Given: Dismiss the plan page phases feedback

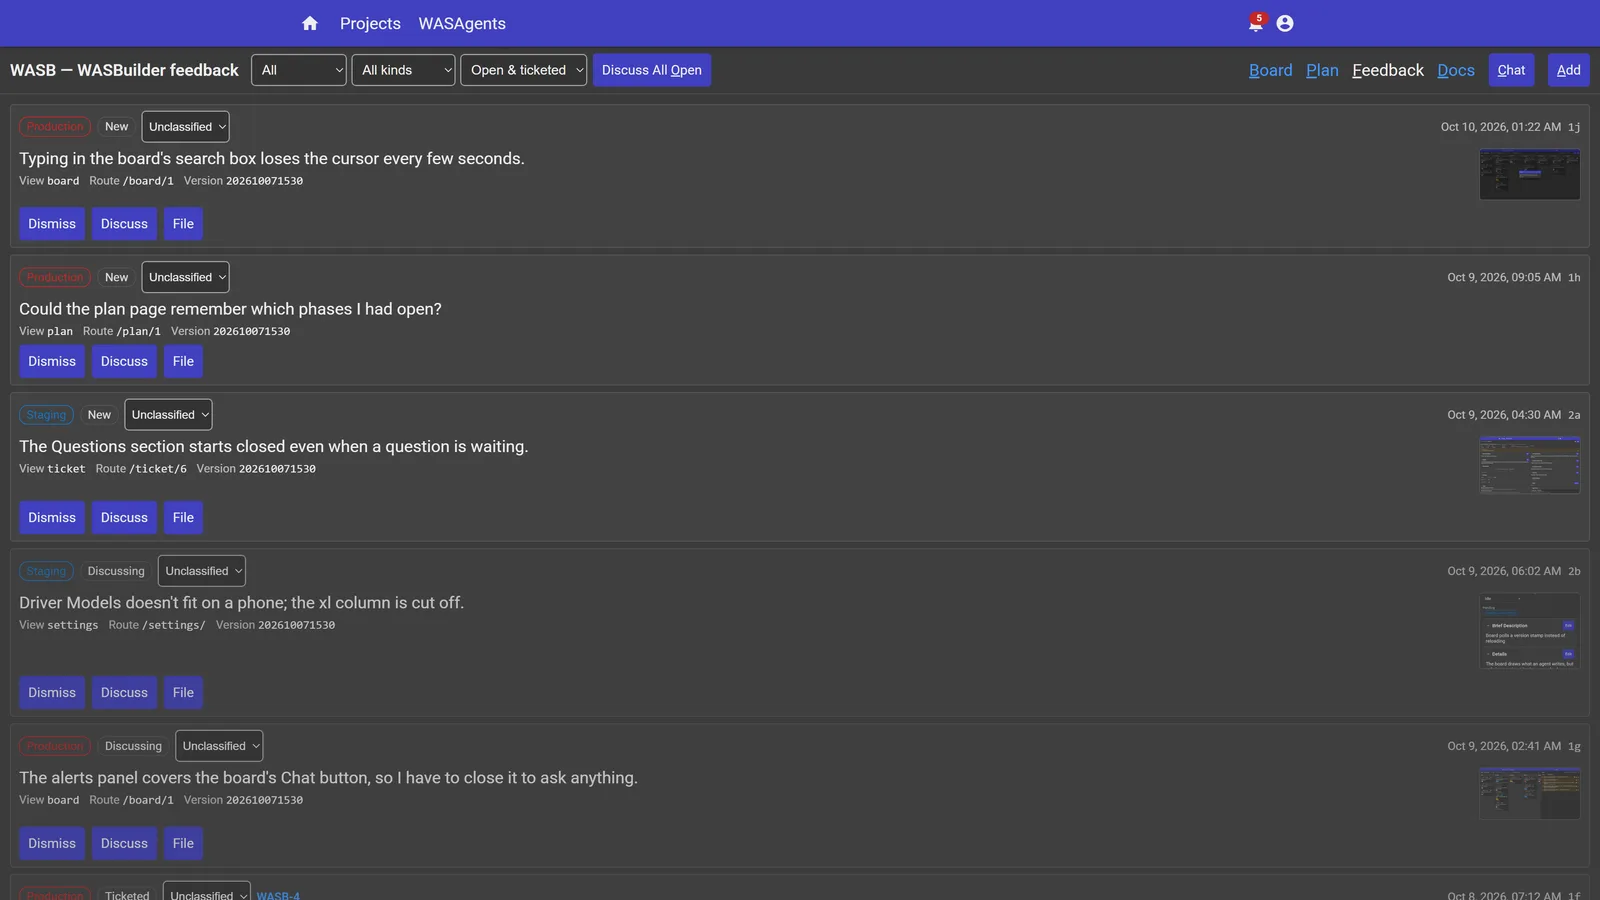Looking at the screenshot, I should pos(52,361).
